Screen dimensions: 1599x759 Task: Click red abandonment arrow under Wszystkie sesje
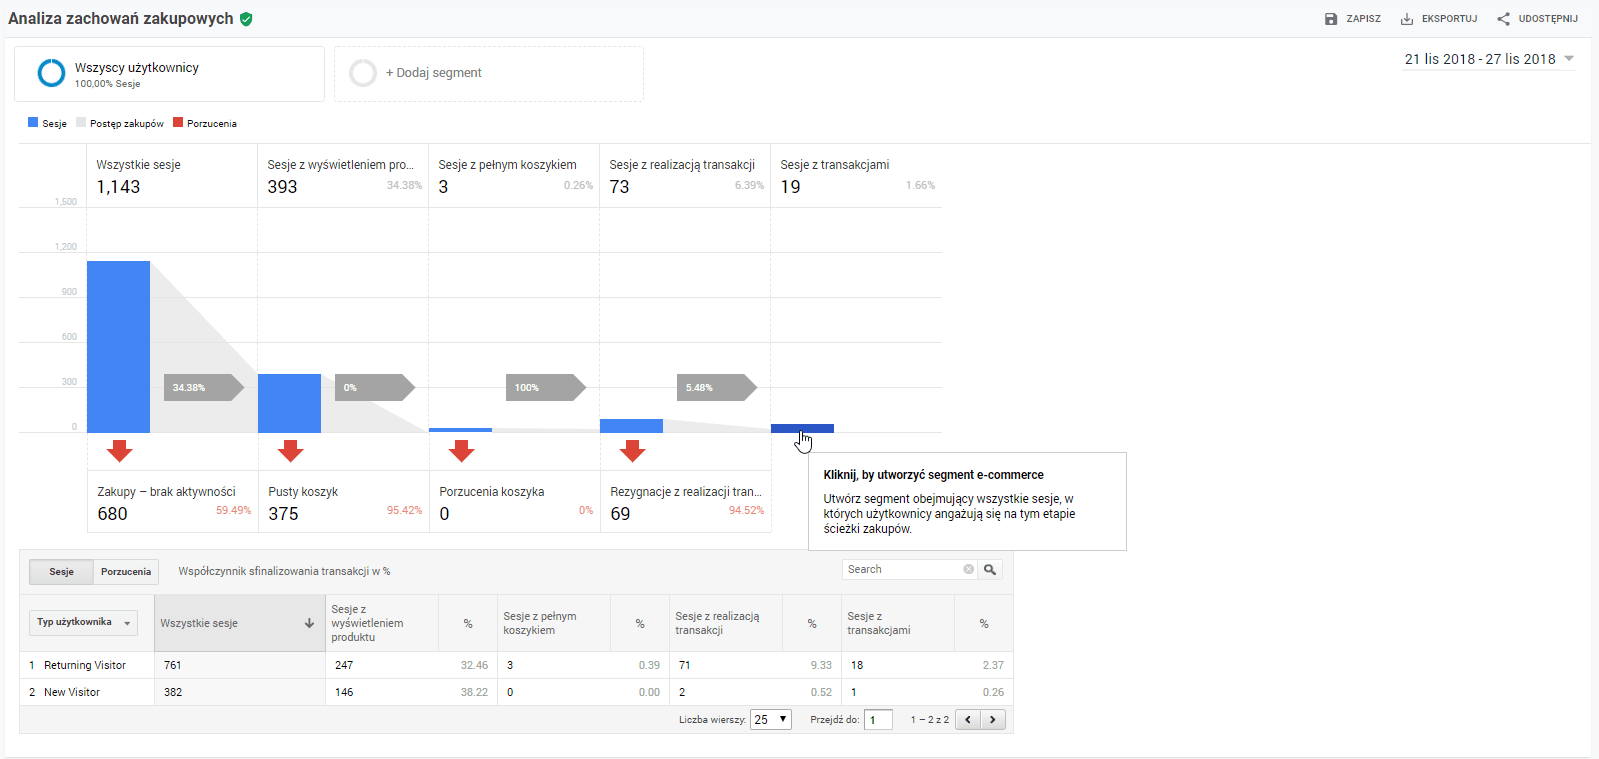pyautogui.click(x=120, y=451)
